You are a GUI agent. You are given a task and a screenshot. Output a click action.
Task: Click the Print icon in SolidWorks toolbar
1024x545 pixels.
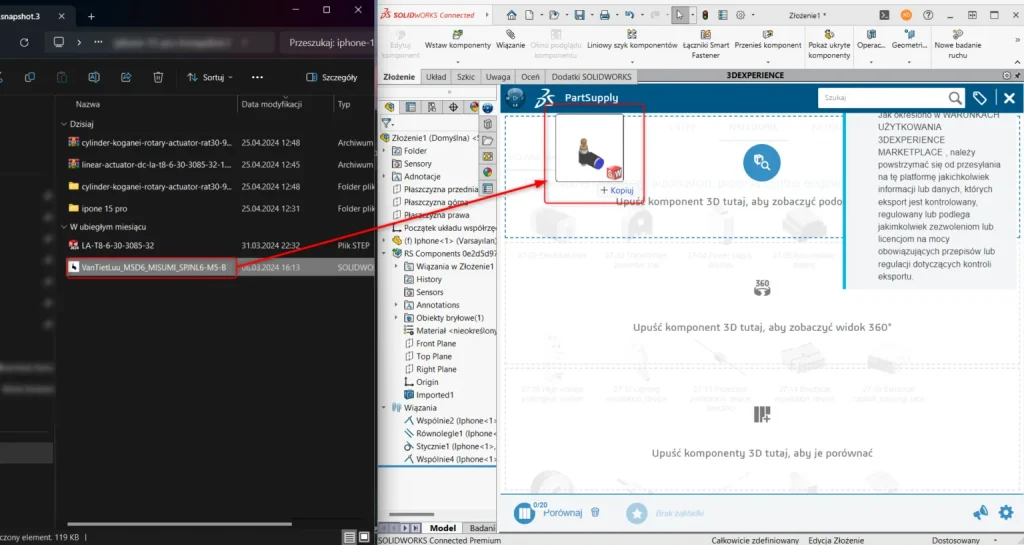(605, 15)
